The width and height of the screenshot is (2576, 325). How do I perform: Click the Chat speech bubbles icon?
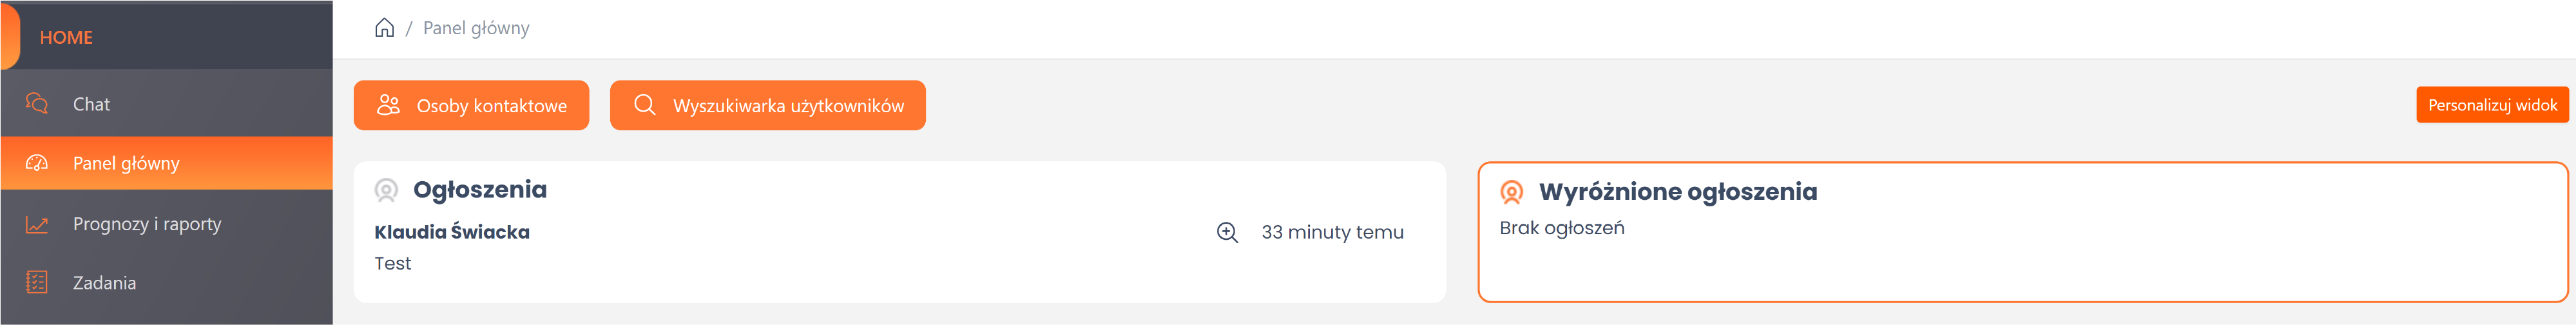click(x=37, y=104)
